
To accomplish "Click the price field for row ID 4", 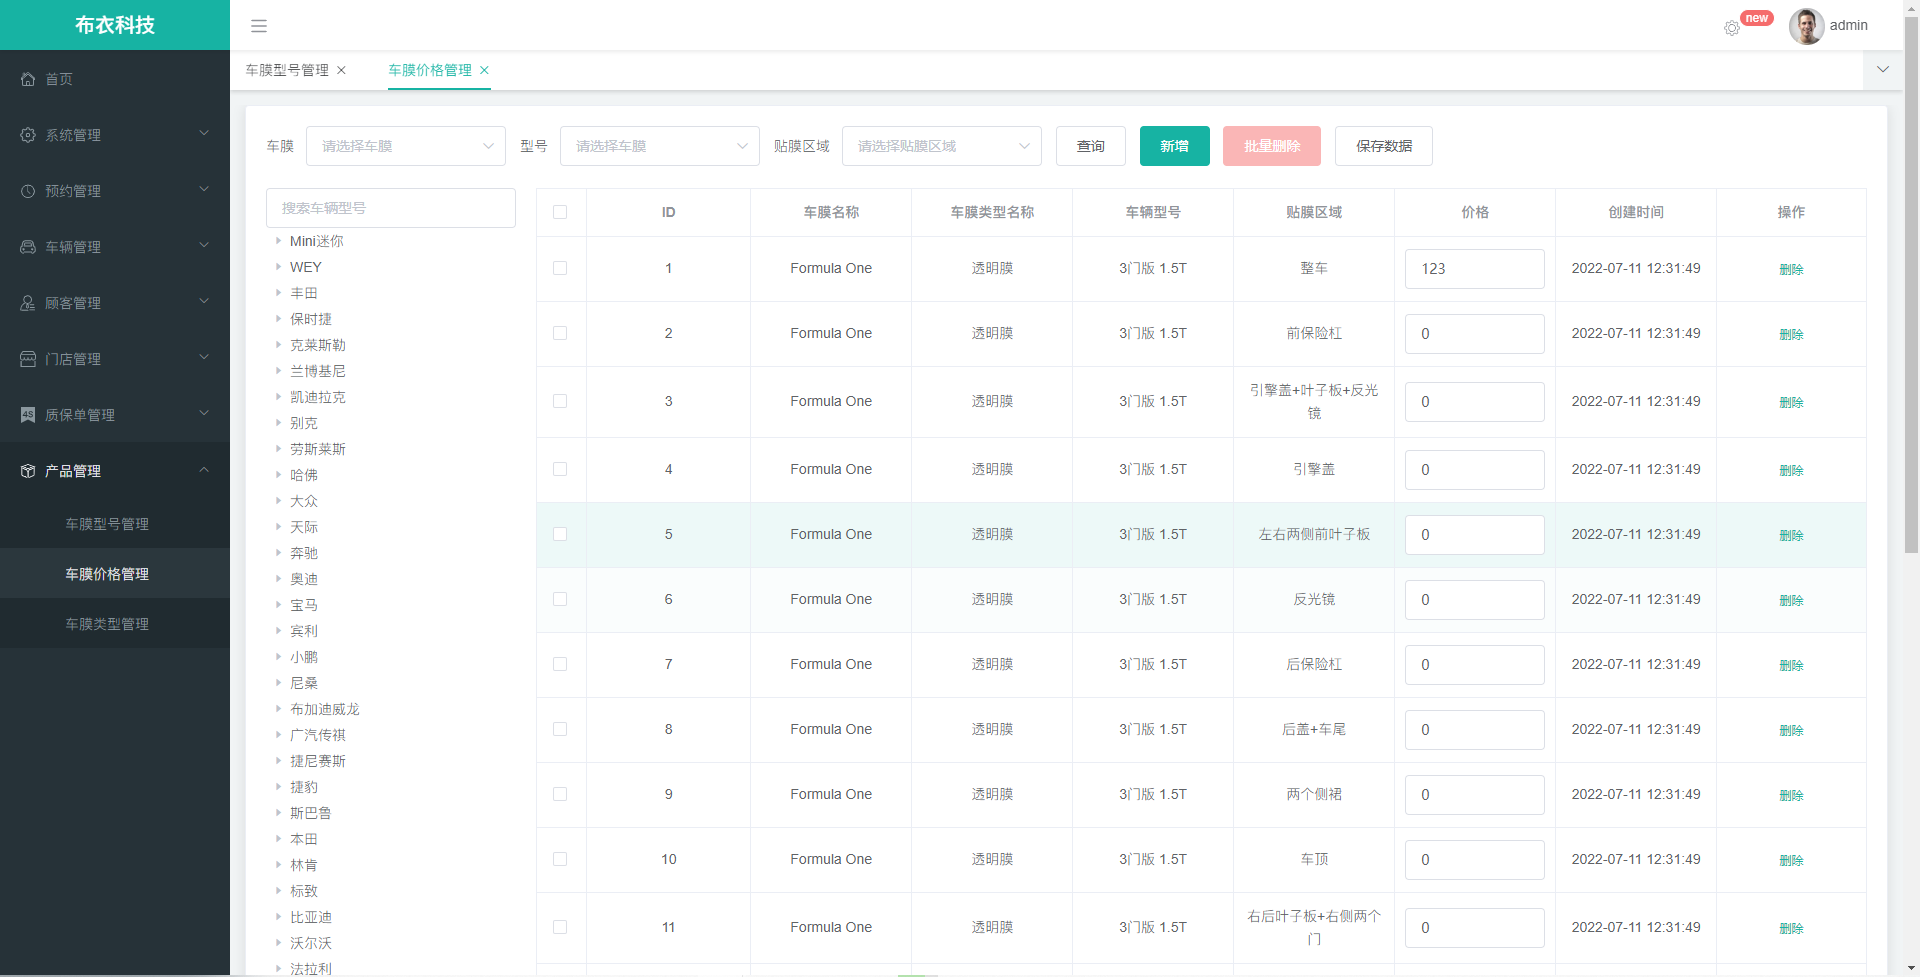I will [x=1475, y=470].
